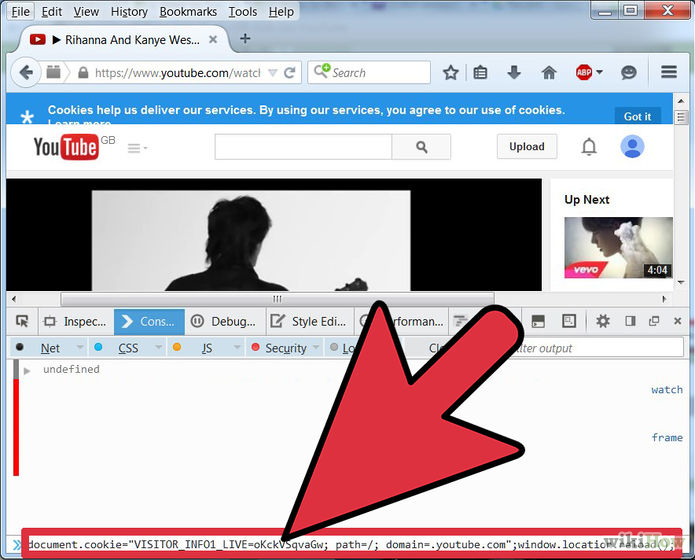Open Net filter dropdown arrow
695x560 pixels.
pyautogui.click(x=80, y=347)
